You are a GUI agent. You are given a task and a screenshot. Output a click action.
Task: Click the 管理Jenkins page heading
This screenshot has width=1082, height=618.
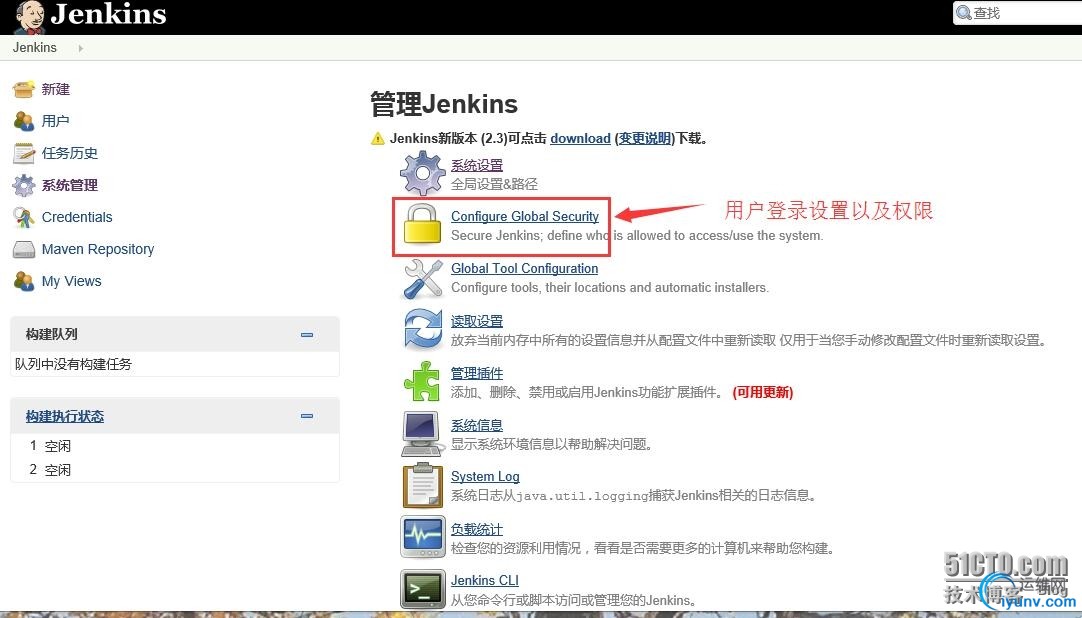[444, 104]
